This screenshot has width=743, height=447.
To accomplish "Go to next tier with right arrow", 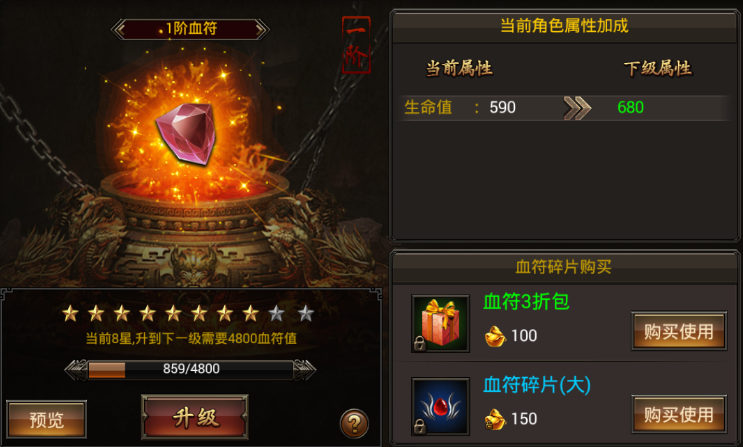I will click(x=262, y=29).
